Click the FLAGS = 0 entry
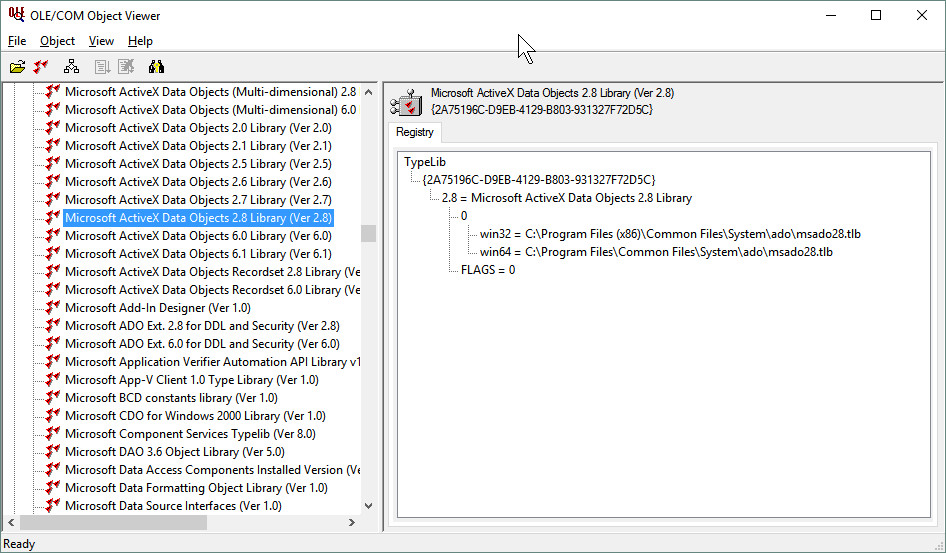Screen dimensions: 946x553 coord(488,270)
